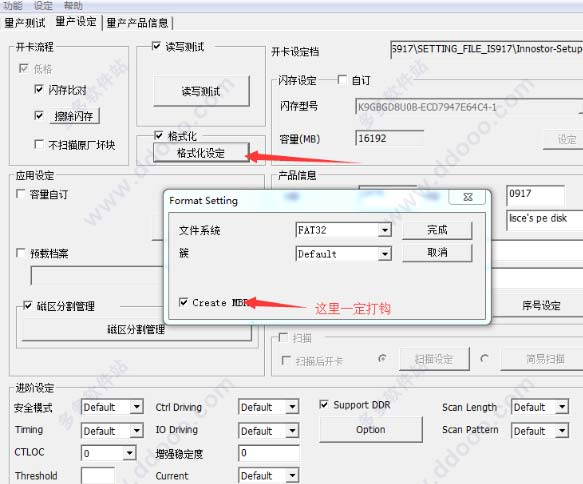Click the 读写测试 button
Image resolution: width=583 pixels, height=484 pixels.
pos(201,91)
